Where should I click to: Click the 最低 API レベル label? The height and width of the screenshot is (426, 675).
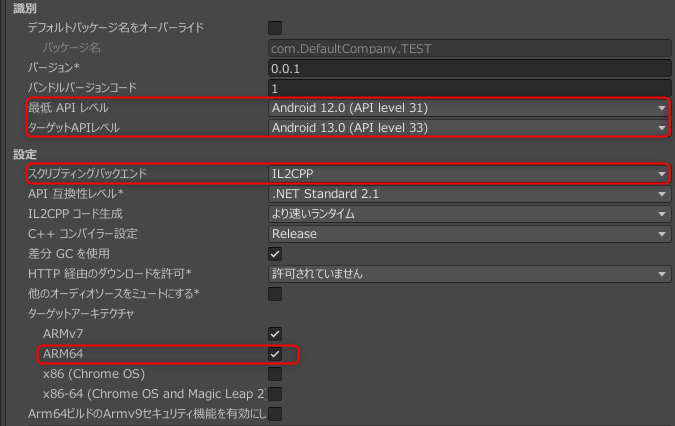68,108
